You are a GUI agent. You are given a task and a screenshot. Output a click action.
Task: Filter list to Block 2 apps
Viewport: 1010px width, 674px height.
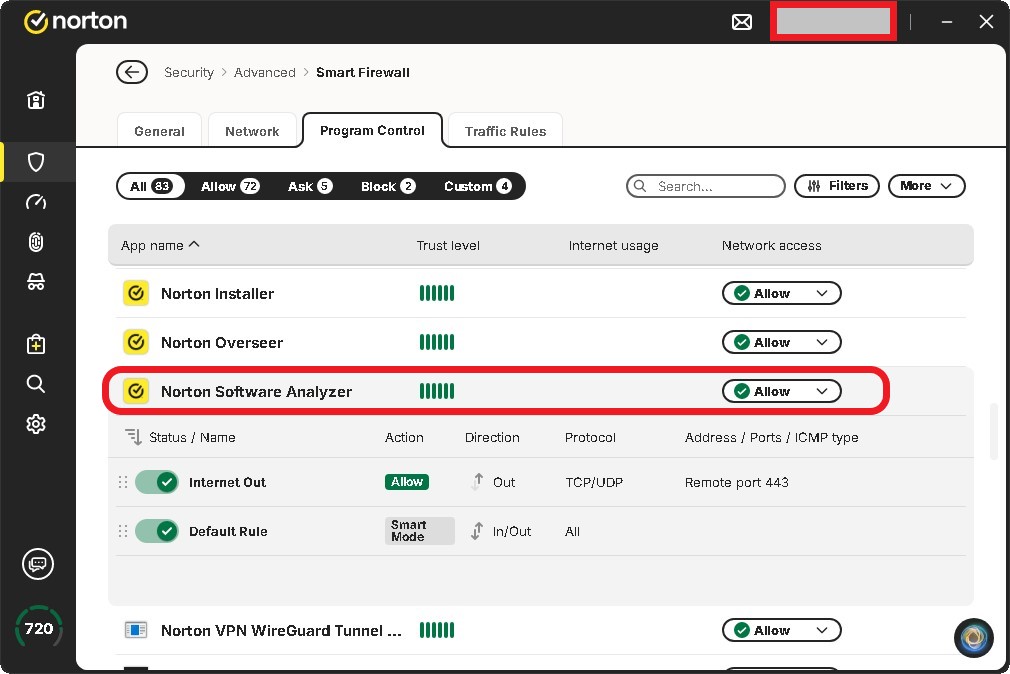(388, 186)
